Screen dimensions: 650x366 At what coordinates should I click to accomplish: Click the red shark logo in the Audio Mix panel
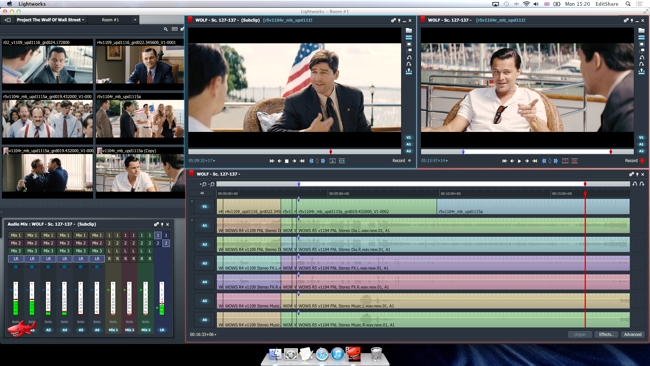(x=22, y=328)
